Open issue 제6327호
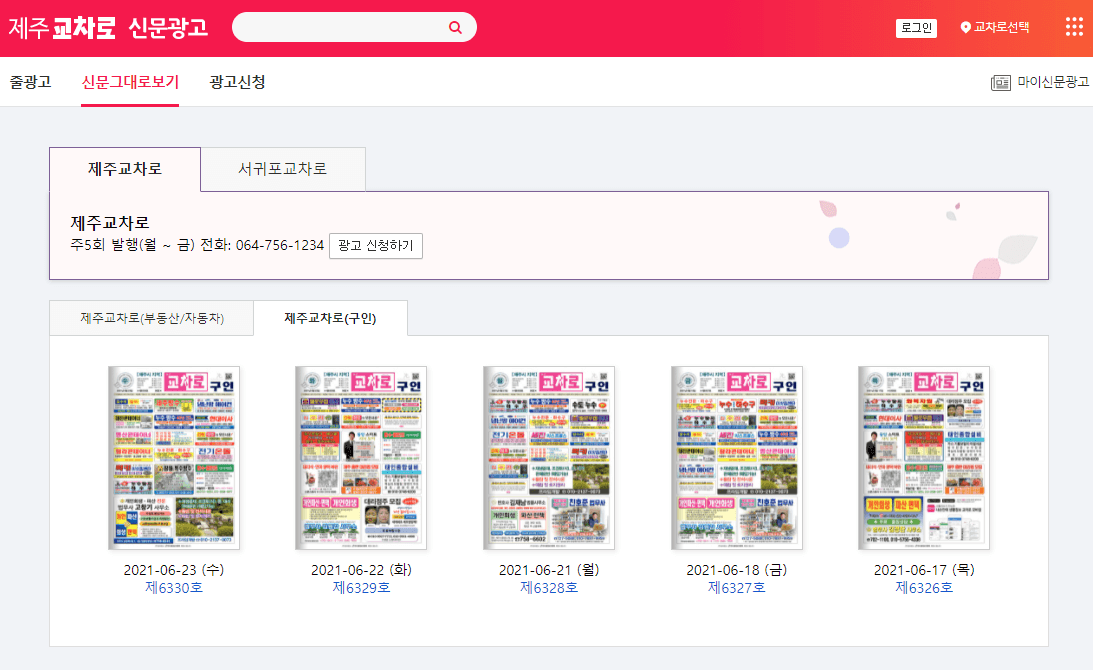 (x=736, y=589)
